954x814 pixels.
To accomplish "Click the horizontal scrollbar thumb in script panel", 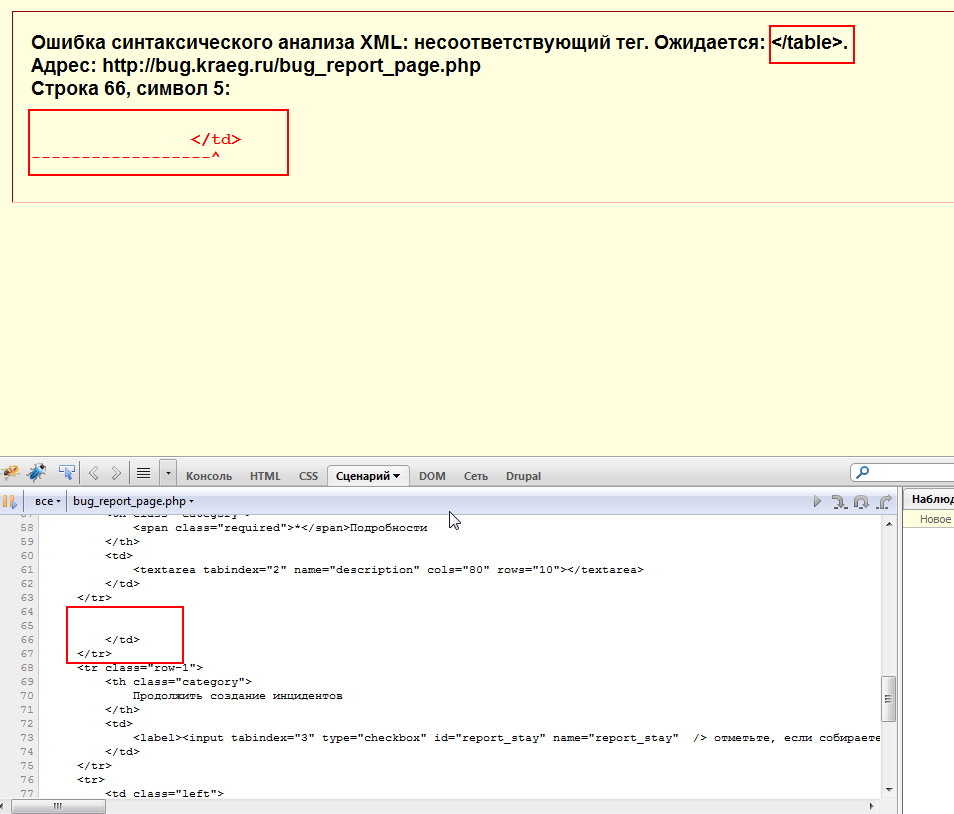I will (57, 806).
